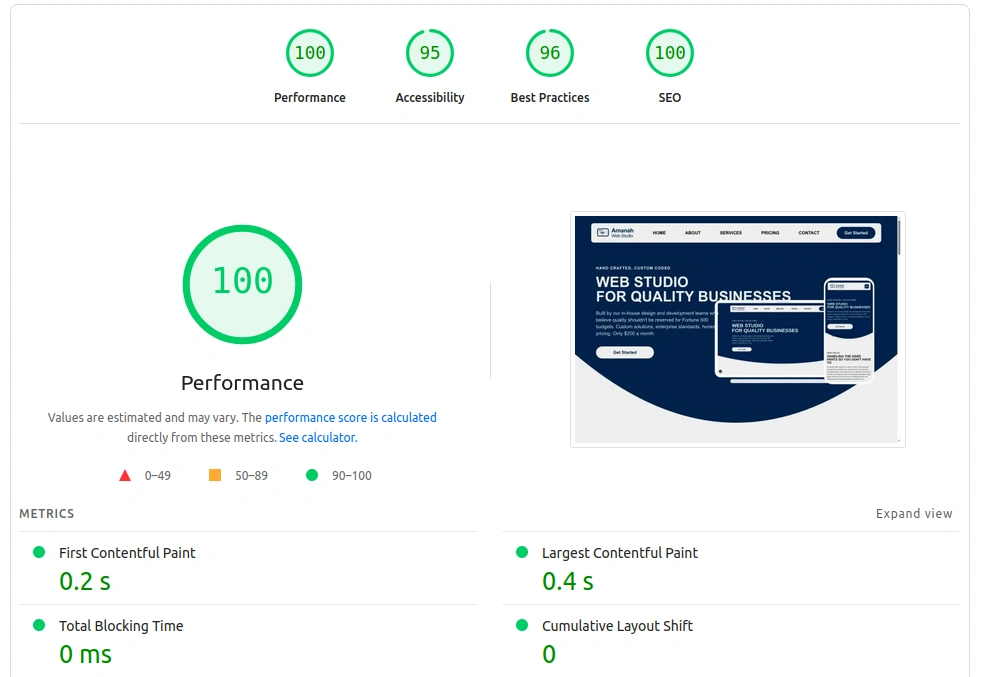Click the Largest Contentful Paint metric label
Image resolution: width=982 pixels, height=677 pixels.
(619, 553)
